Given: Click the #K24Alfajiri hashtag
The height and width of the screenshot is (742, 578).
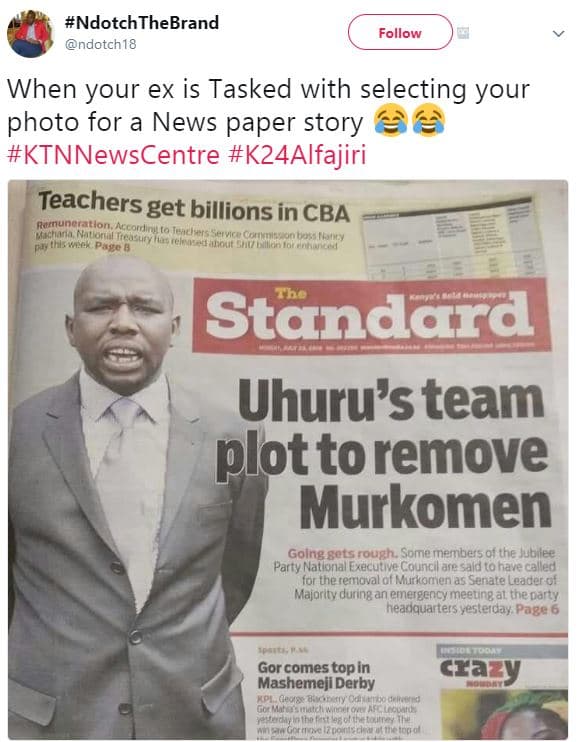Looking at the screenshot, I should pyautogui.click(x=297, y=155).
